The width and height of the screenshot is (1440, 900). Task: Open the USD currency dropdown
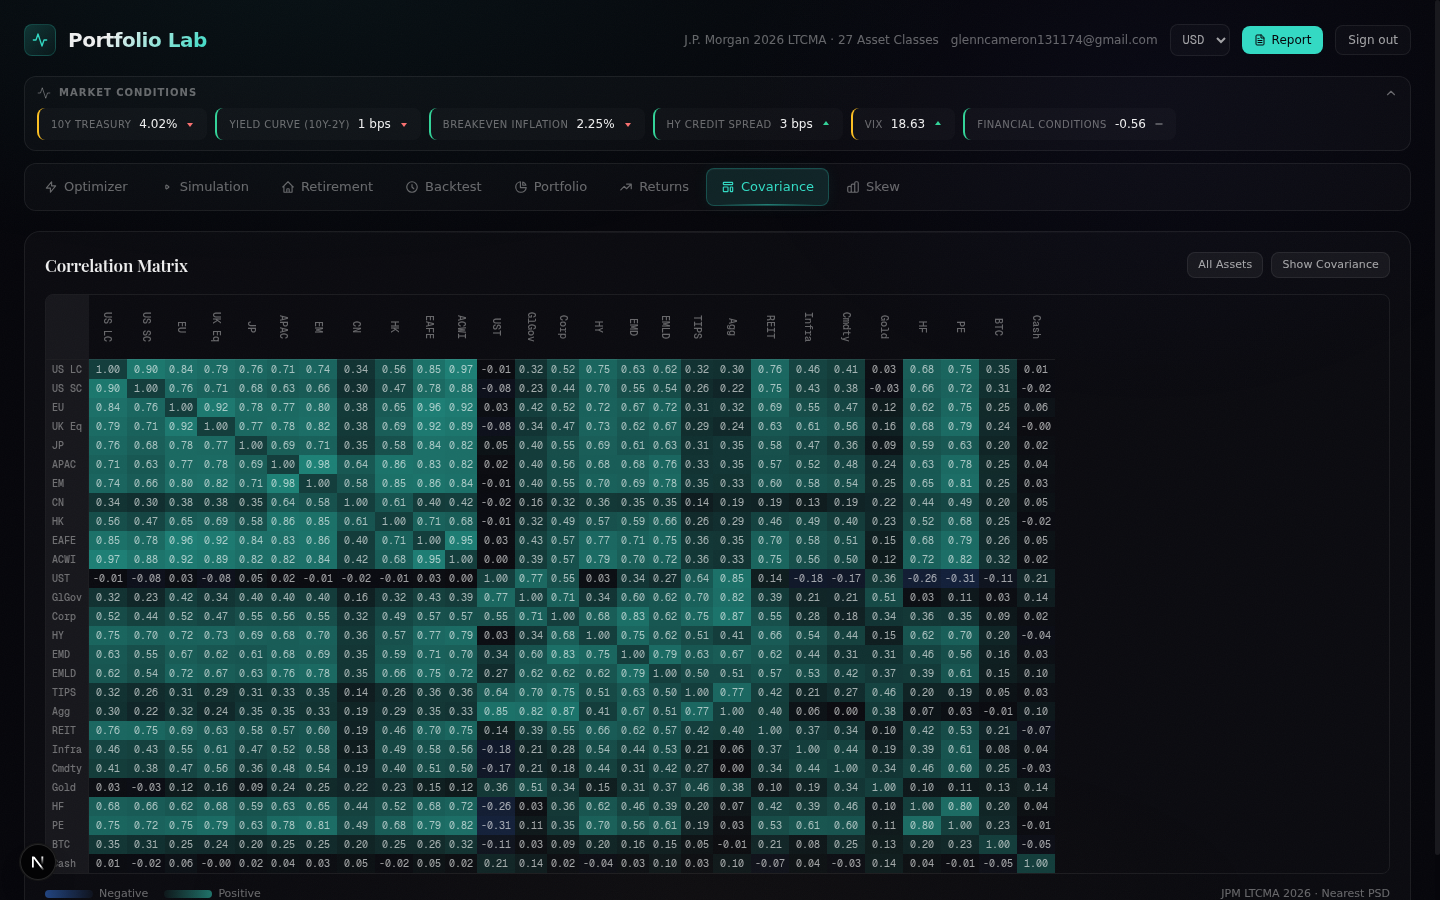(1200, 40)
